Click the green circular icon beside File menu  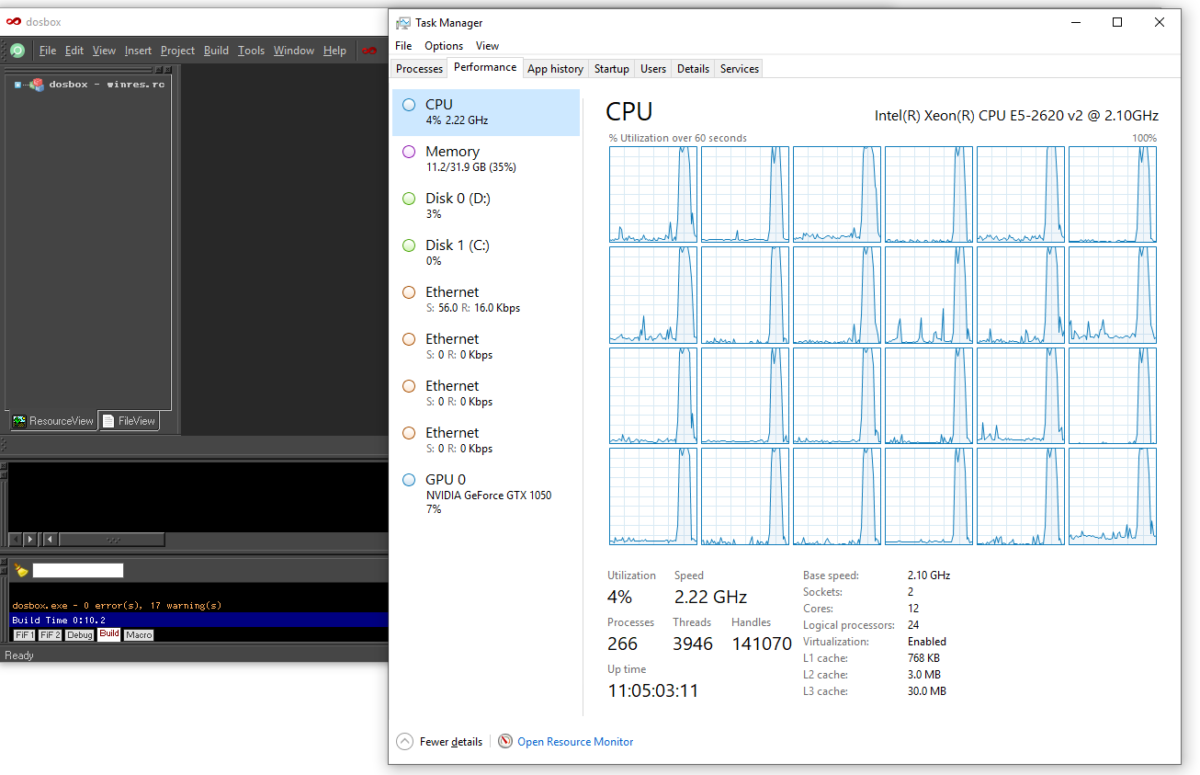[x=17, y=50]
